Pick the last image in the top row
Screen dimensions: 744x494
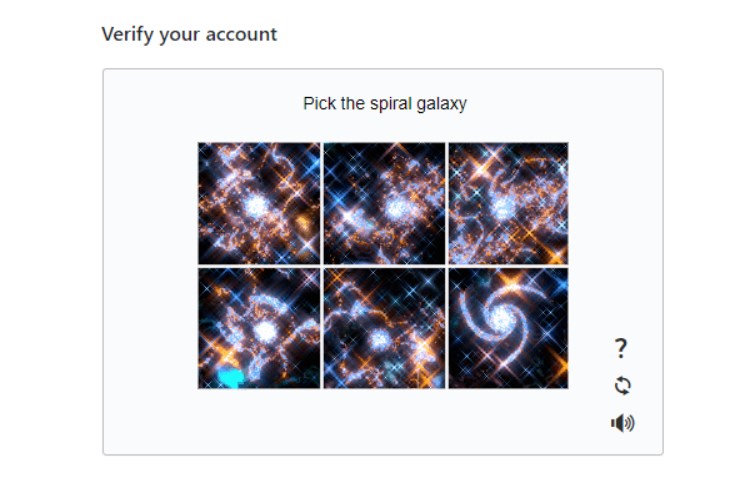coord(508,203)
